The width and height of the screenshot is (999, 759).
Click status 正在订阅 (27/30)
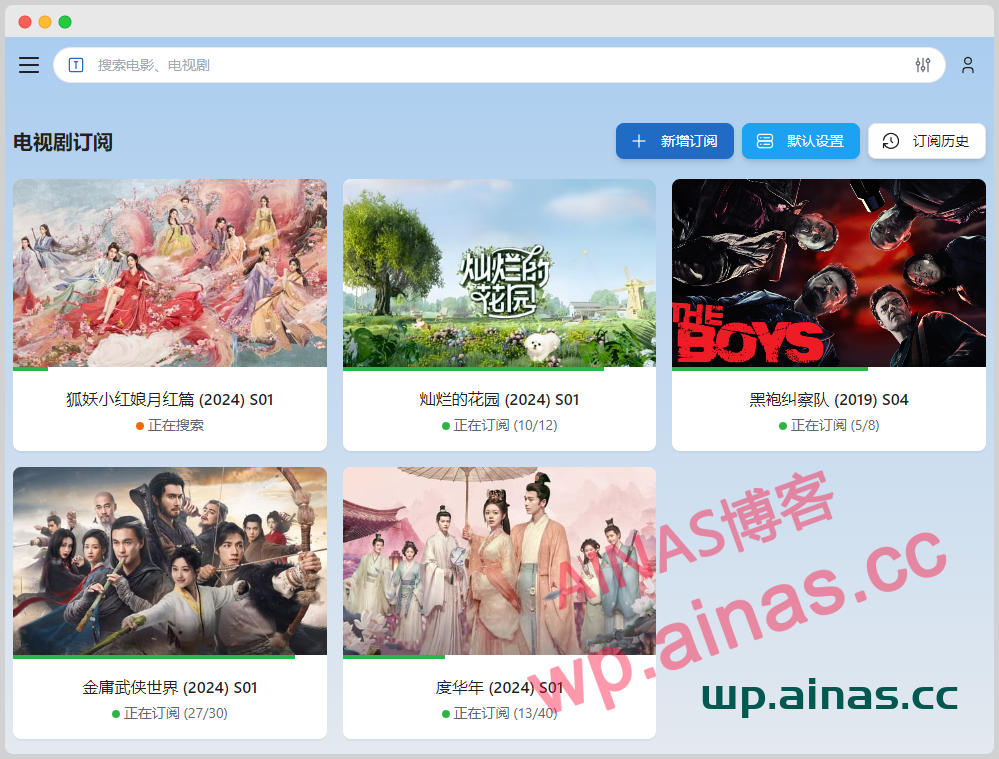(x=176, y=713)
